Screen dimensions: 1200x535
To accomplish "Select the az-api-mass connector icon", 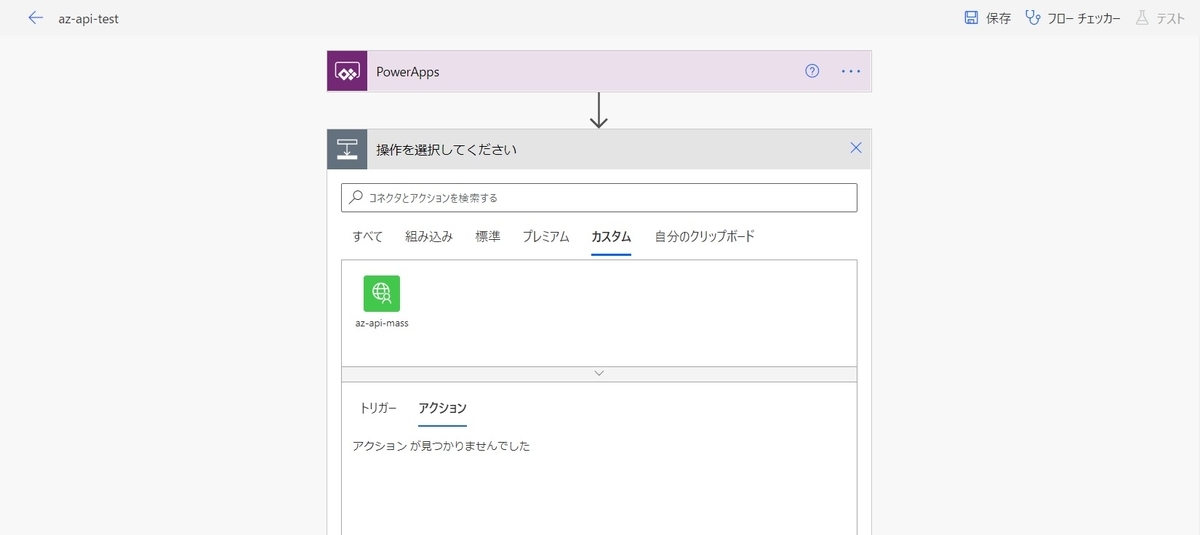I will (x=382, y=293).
